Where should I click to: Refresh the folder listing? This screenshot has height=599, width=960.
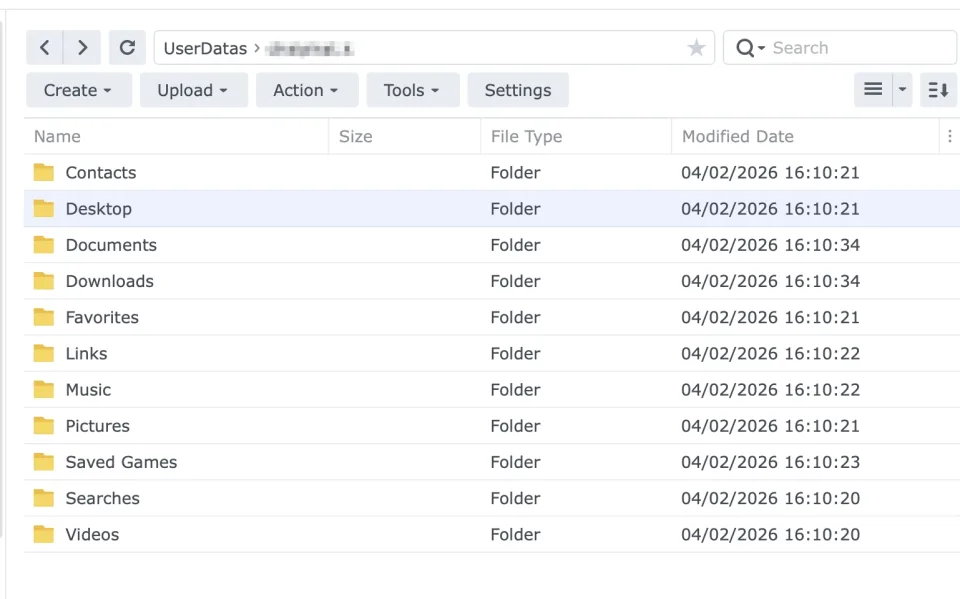click(127, 48)
